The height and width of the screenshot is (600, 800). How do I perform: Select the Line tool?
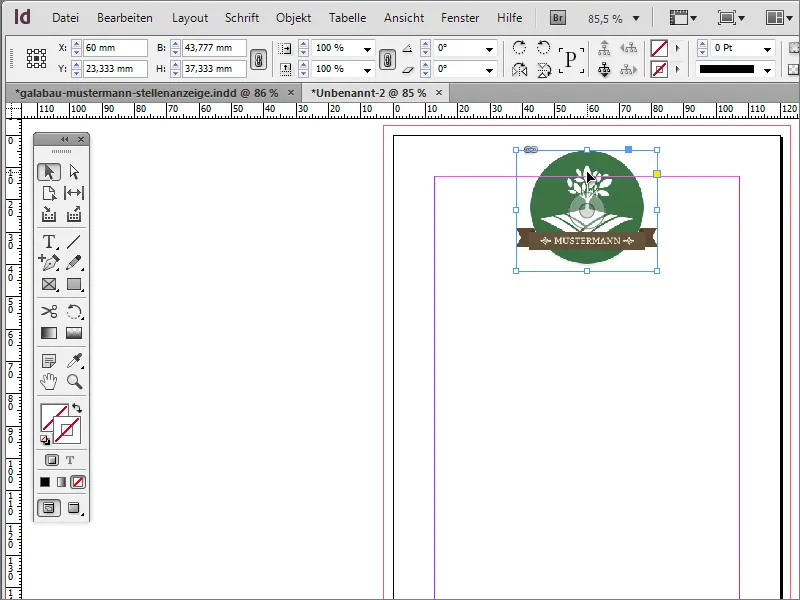[x=74, y=241]
